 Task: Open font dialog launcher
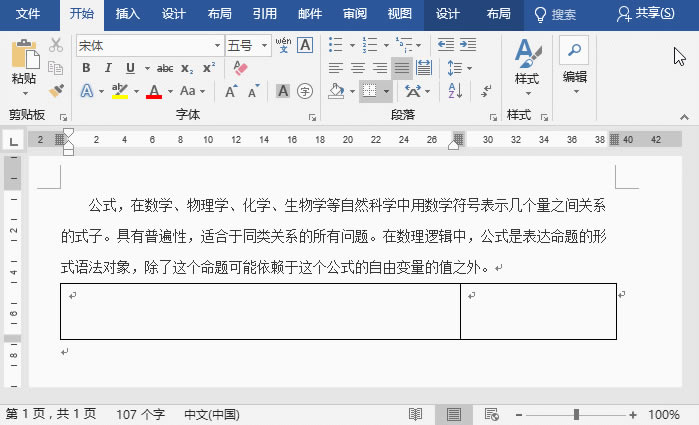click(x=312, y=118)
